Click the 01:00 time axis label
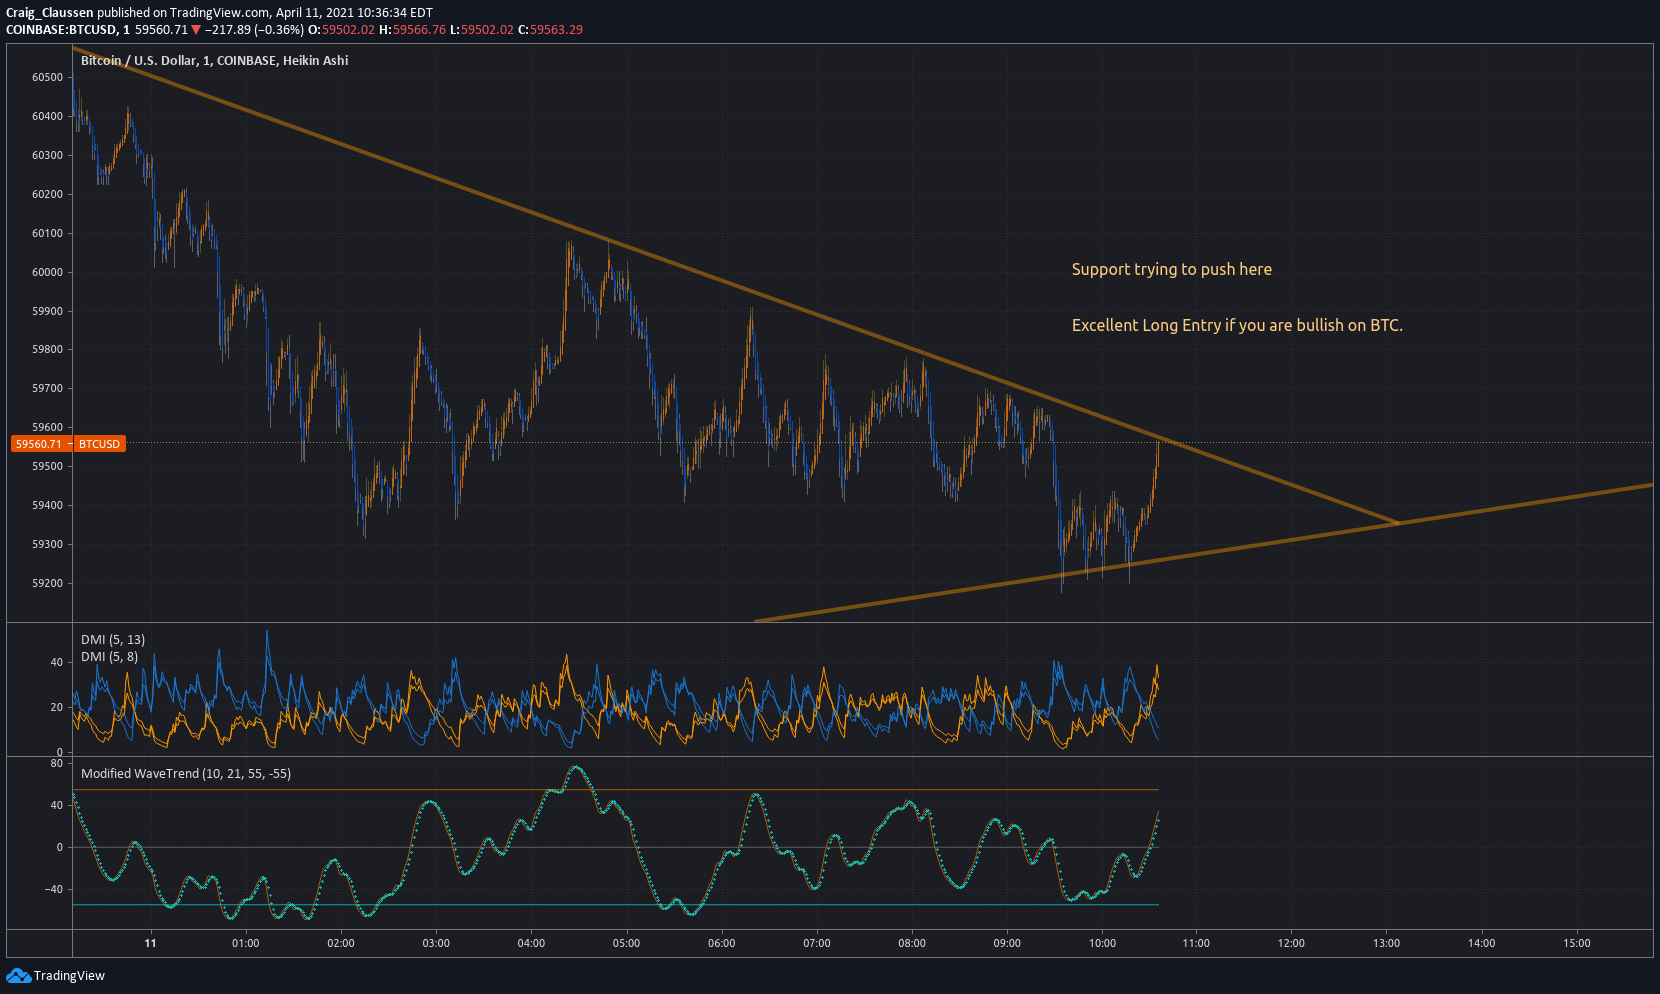 (245, 943)
